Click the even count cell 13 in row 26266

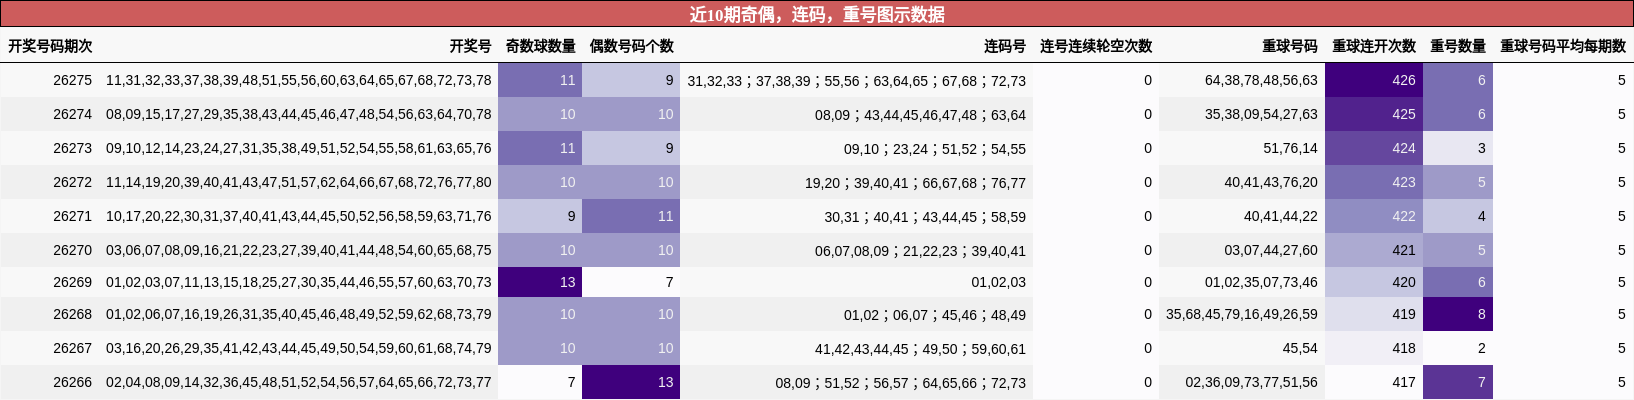click(631, 382)
